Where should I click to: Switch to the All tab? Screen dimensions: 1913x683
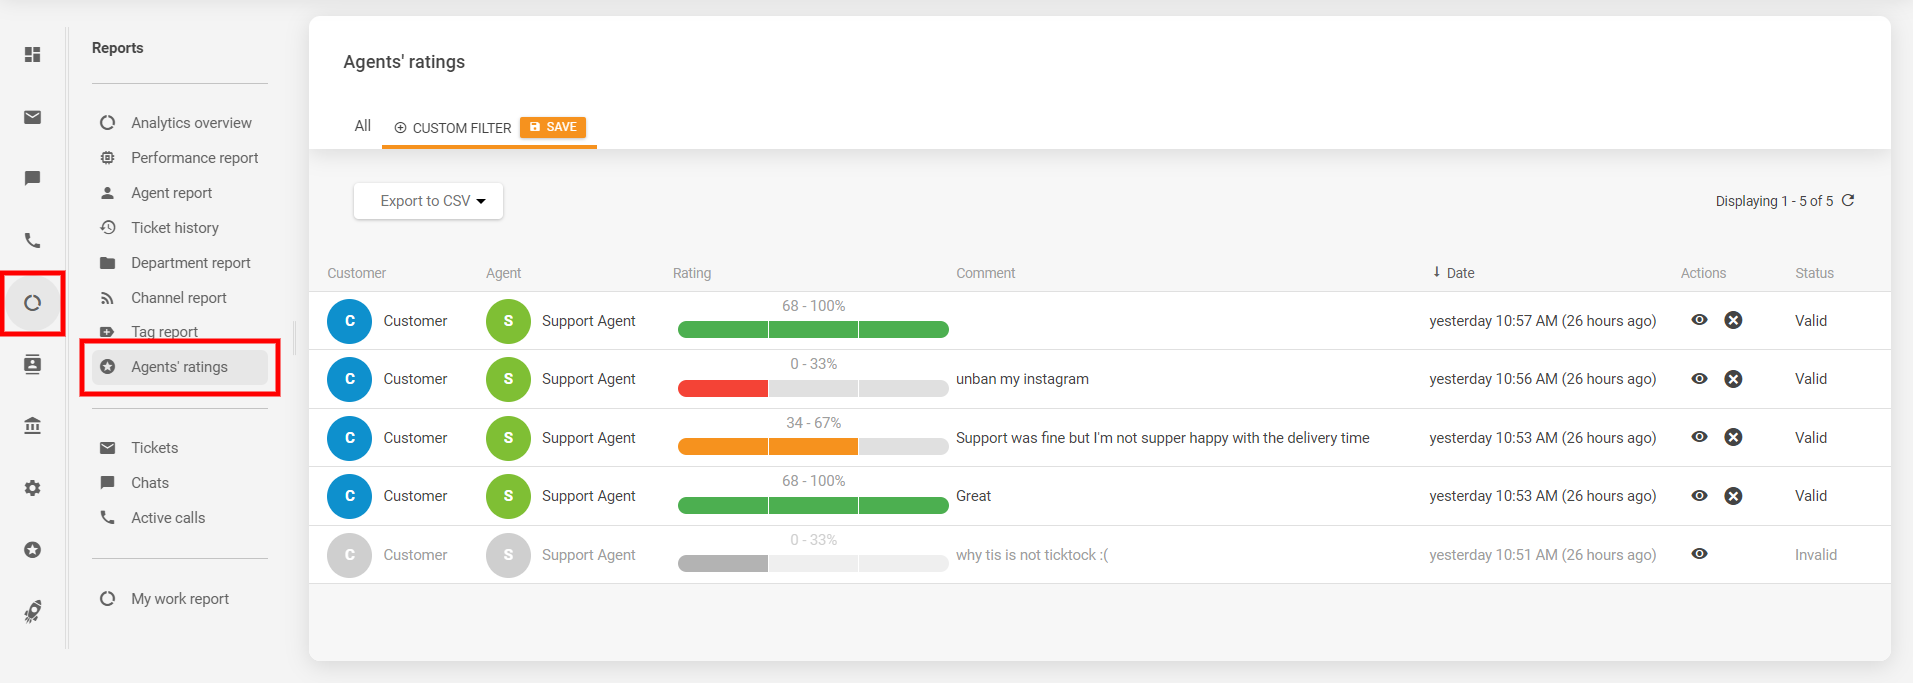(x=362, y=126)
